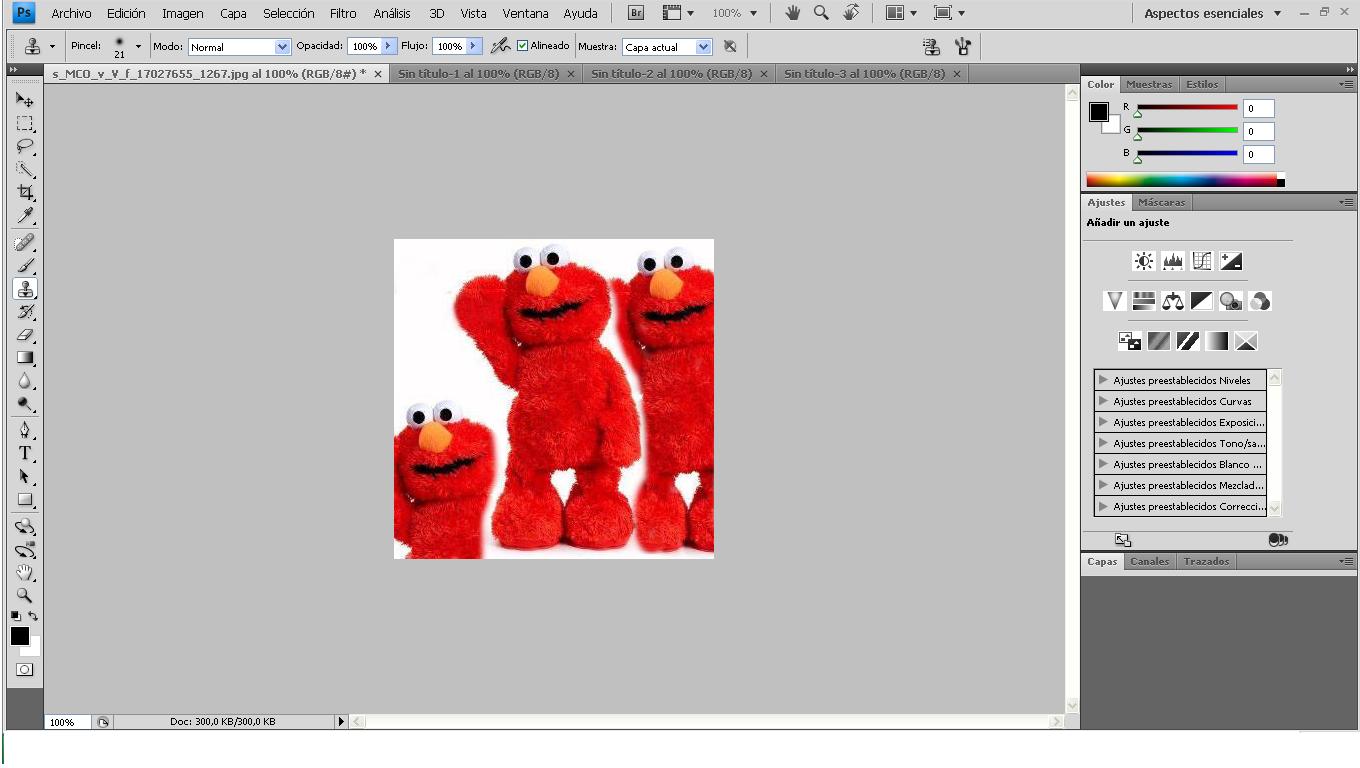The height and width of the screenshot is (768, 1360).
Task: Select the 3D Orbit camera tool
Action: tap(25, 549)
